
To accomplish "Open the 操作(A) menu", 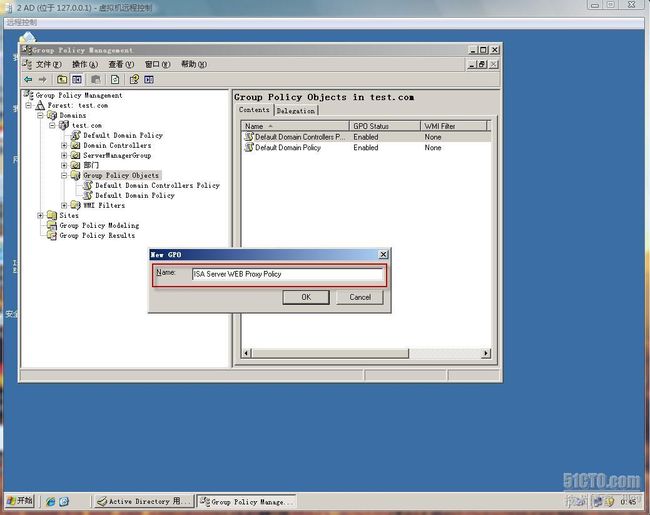I will (85, 64).
